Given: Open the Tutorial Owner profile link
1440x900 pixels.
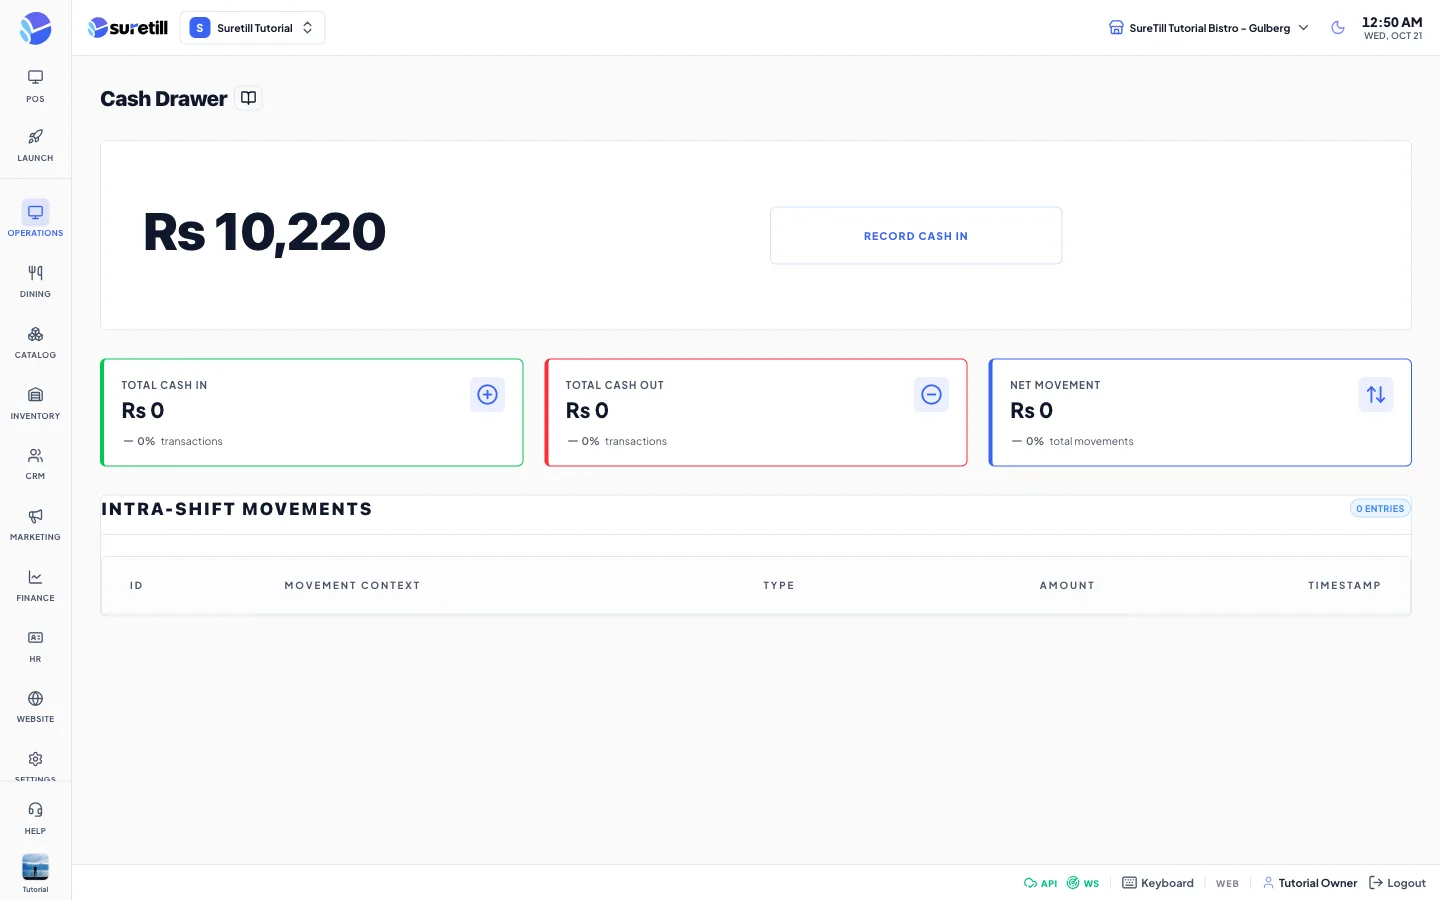Looking at the screenshot, I should pos(1310,883).
